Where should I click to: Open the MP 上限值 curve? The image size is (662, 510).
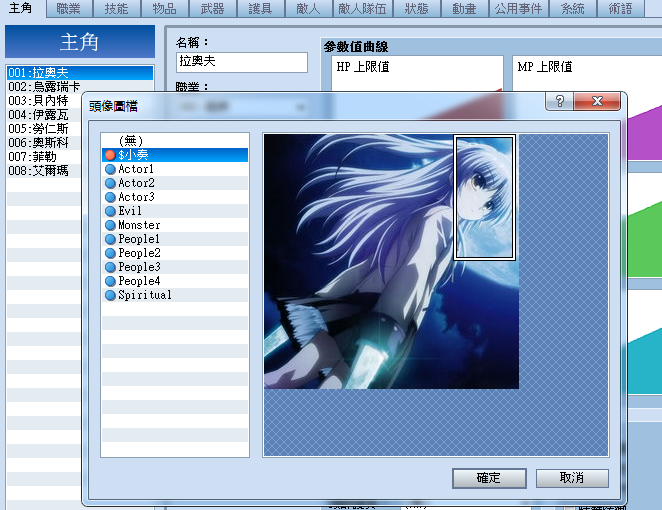[587, 73]
